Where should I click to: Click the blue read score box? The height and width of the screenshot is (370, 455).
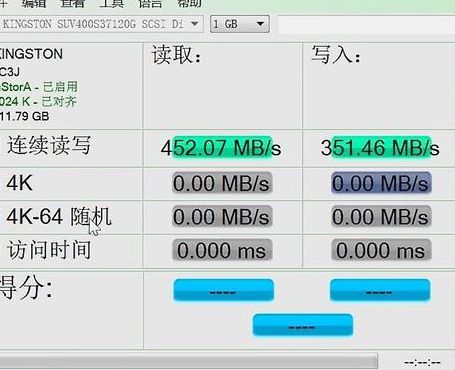coord(224,290)
